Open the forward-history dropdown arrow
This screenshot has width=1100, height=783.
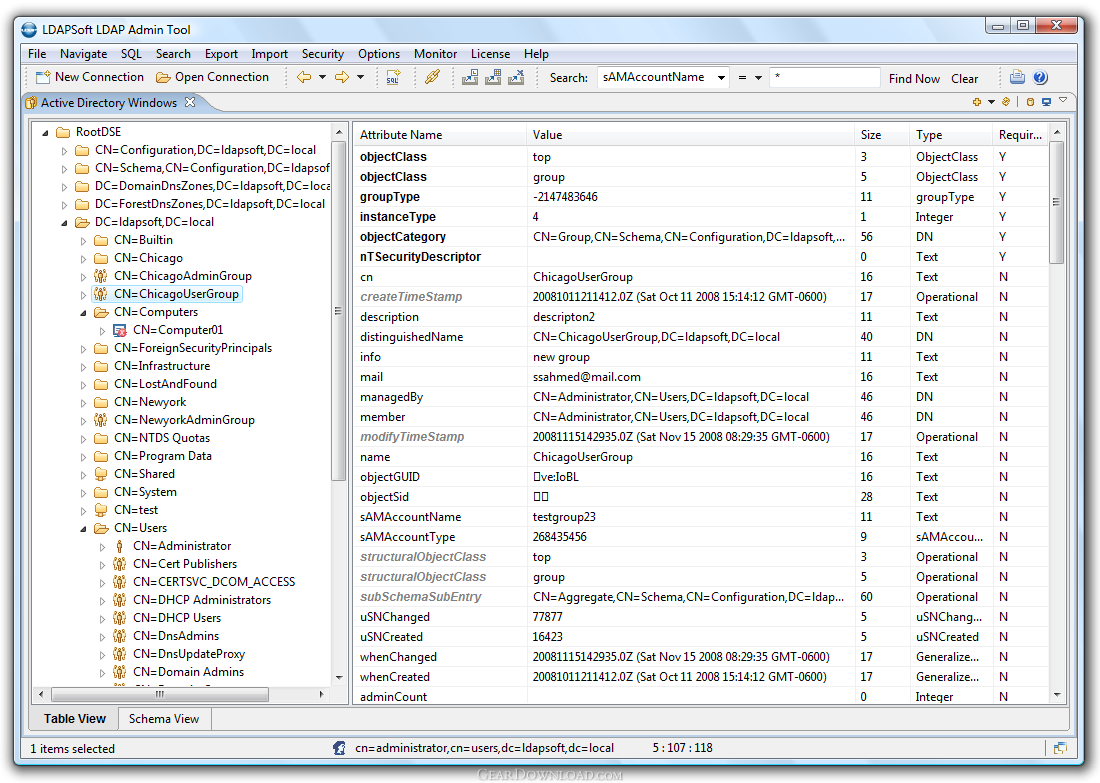[x=361, y=77]
